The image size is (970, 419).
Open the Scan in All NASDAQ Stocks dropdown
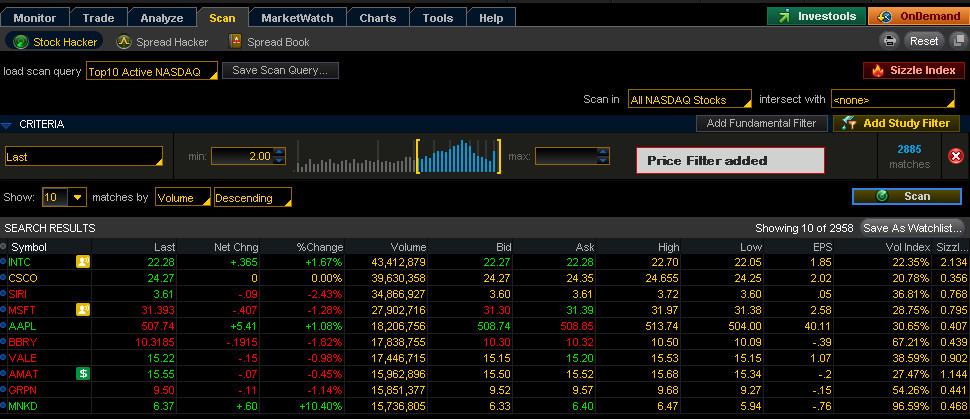[689, 99]
